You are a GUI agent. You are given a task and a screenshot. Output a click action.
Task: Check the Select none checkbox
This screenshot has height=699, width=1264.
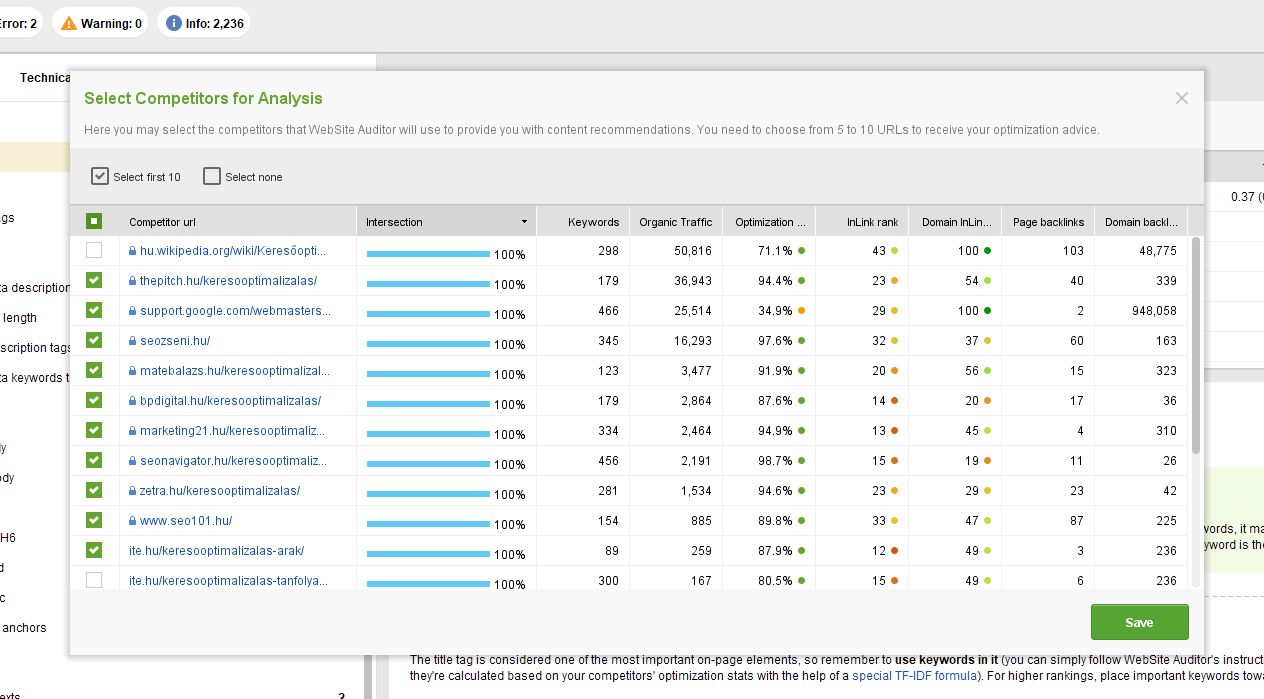click(x=211, y=176)
